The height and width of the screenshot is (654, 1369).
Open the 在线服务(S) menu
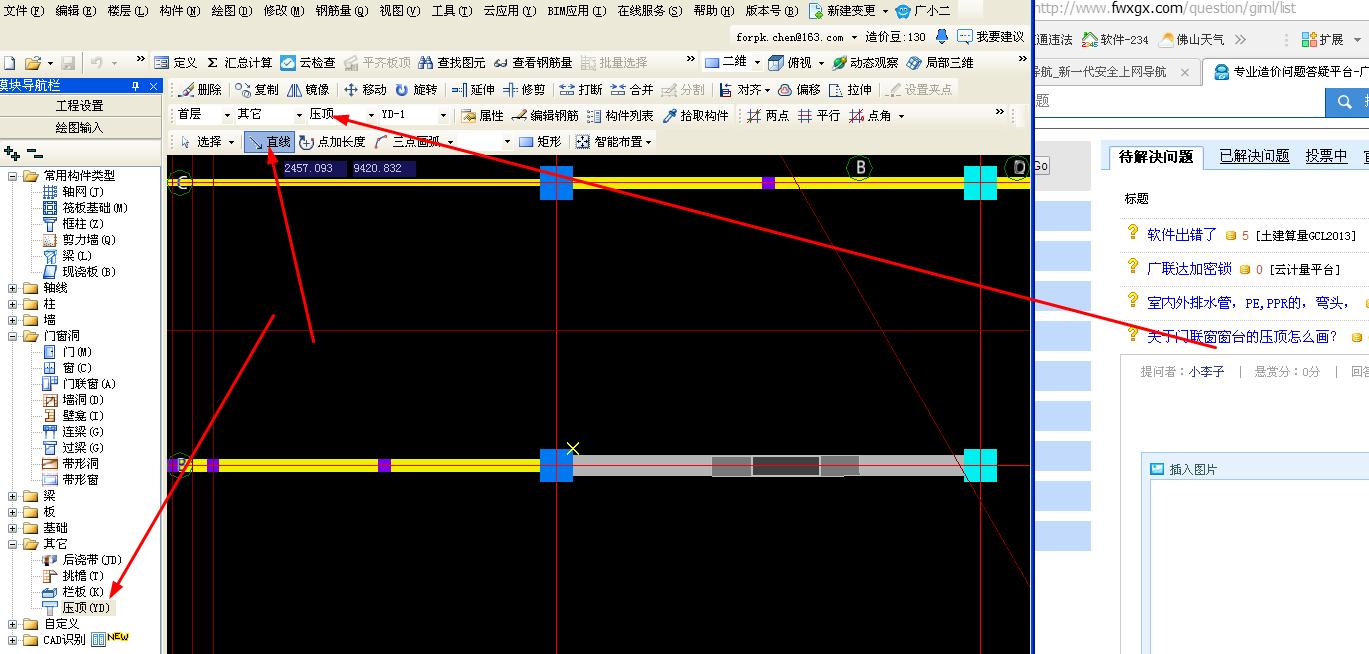coord(650,11)
